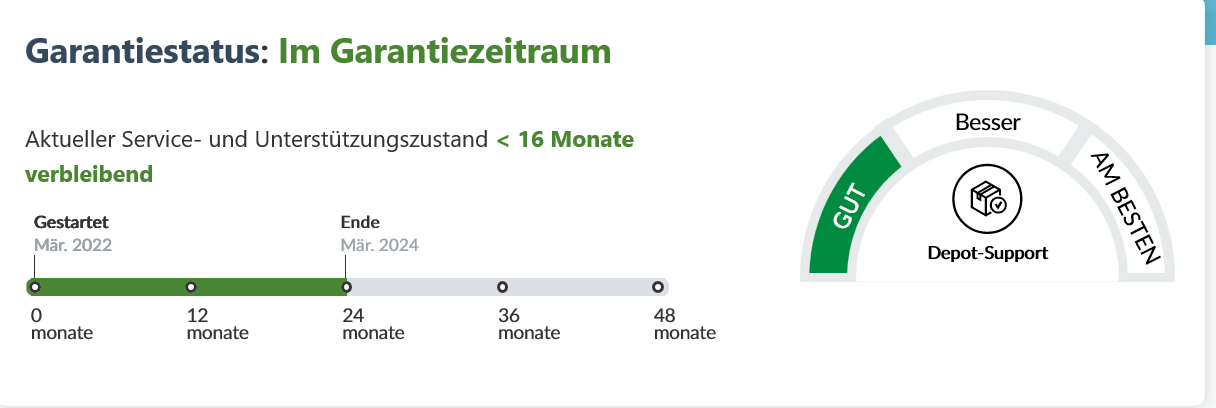Click the < 16 Monate verbleibend text
The width and height of the screenshot is (1216, 408).
click(329, 157)
